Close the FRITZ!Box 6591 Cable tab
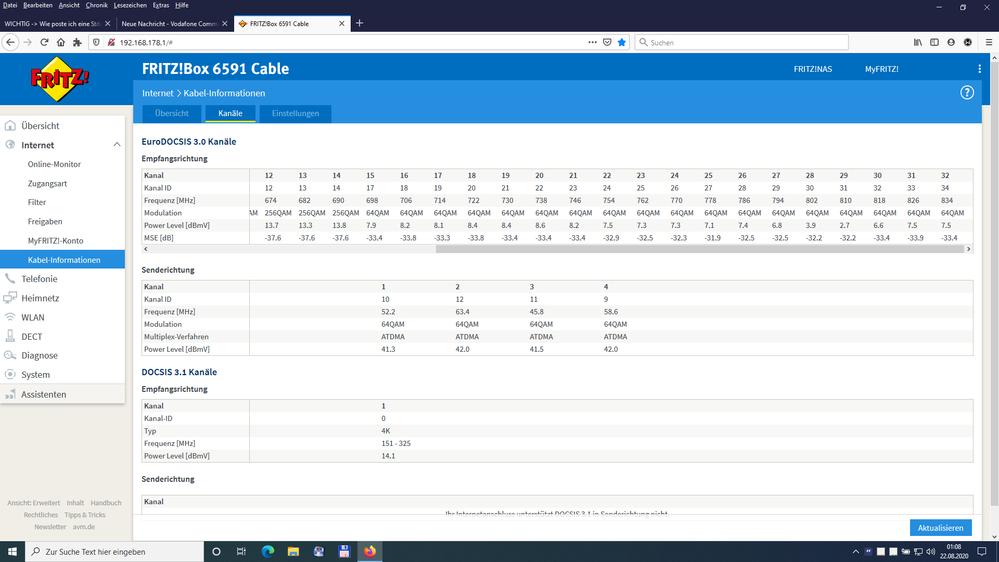999x562 pixels. point(341,24)
